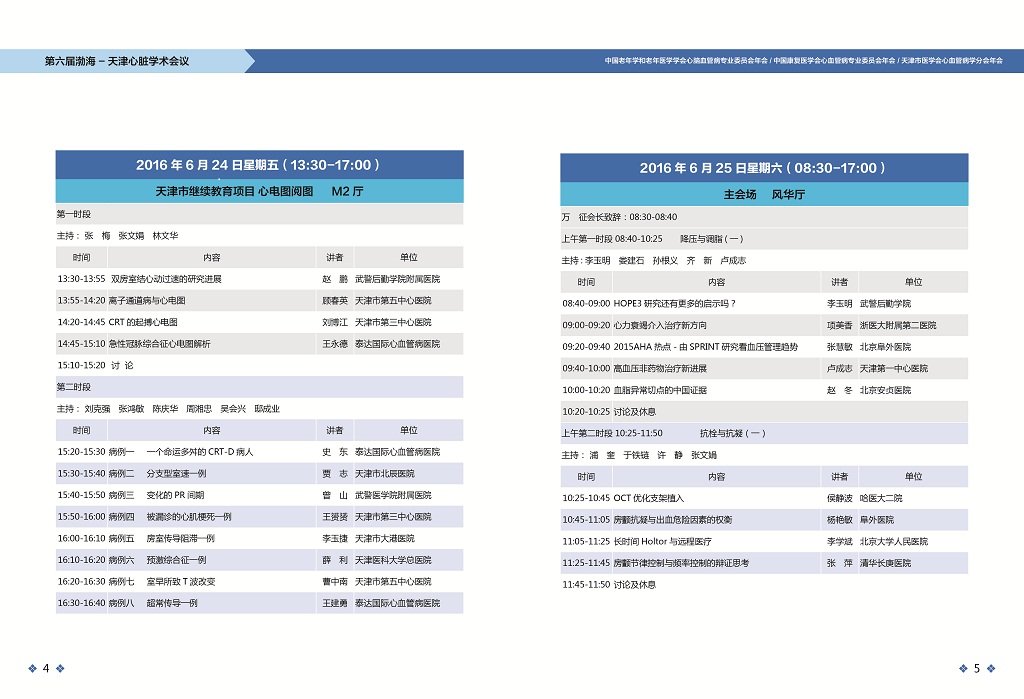Click the "第二时段" section row

click(x=259, y=387)
